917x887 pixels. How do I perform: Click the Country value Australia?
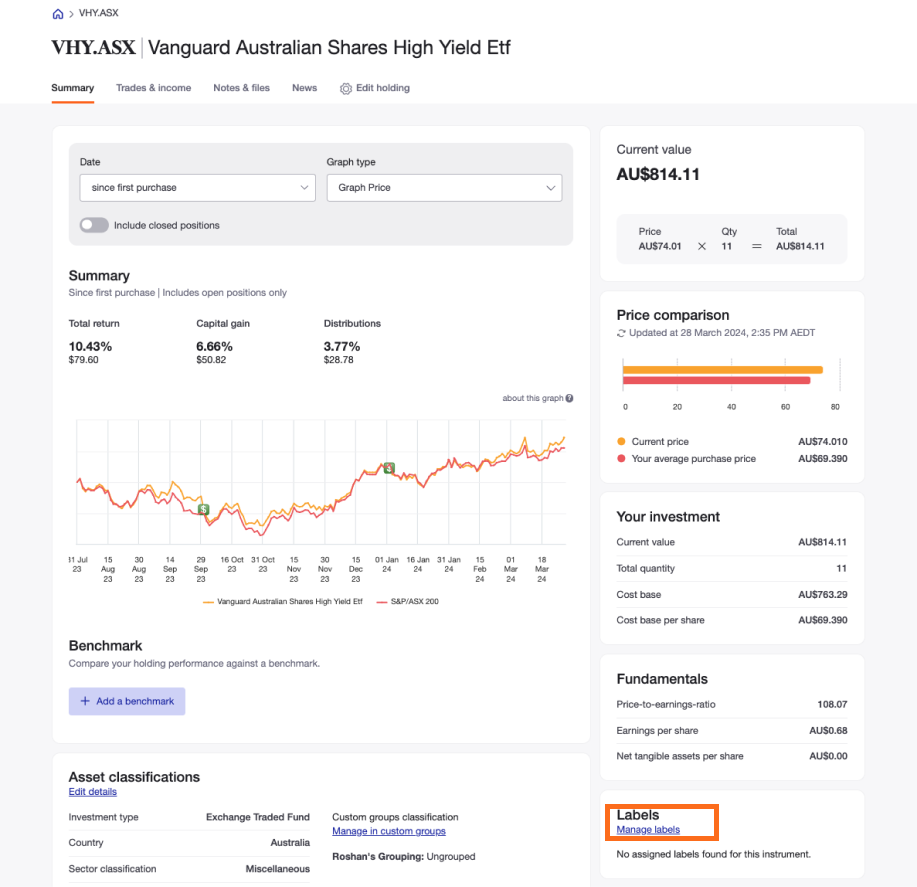pos(290,843)
